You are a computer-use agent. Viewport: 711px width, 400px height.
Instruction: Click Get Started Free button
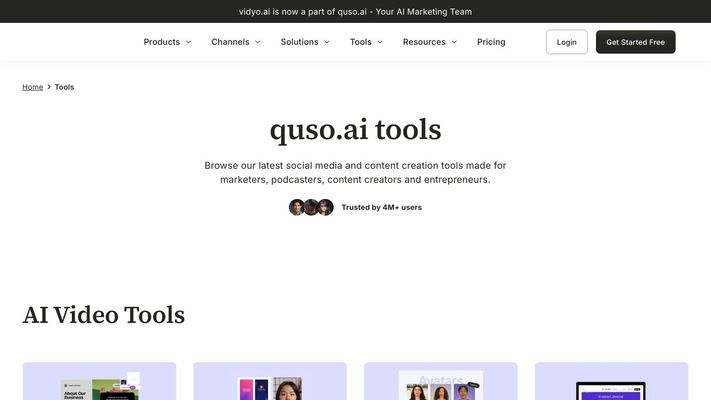pyautogui.click(x=635, y=42)
